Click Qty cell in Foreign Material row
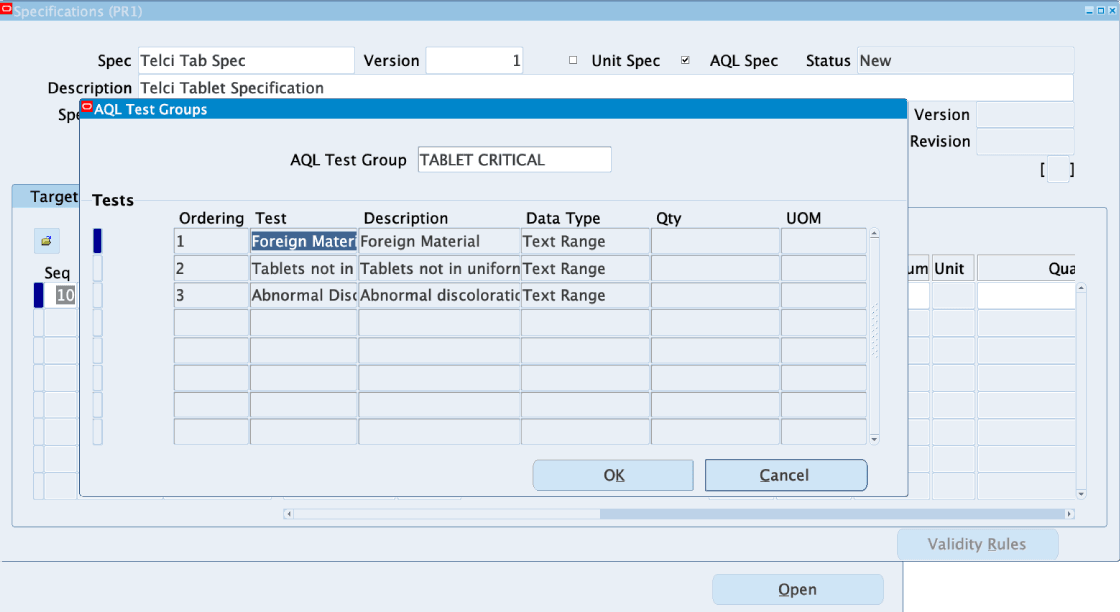 (x=715, y=241)
